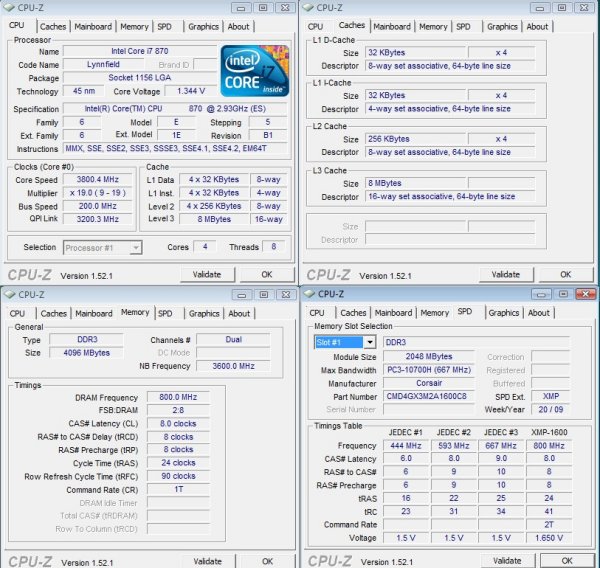Maximize the Caches window

[x=562, y=8]
